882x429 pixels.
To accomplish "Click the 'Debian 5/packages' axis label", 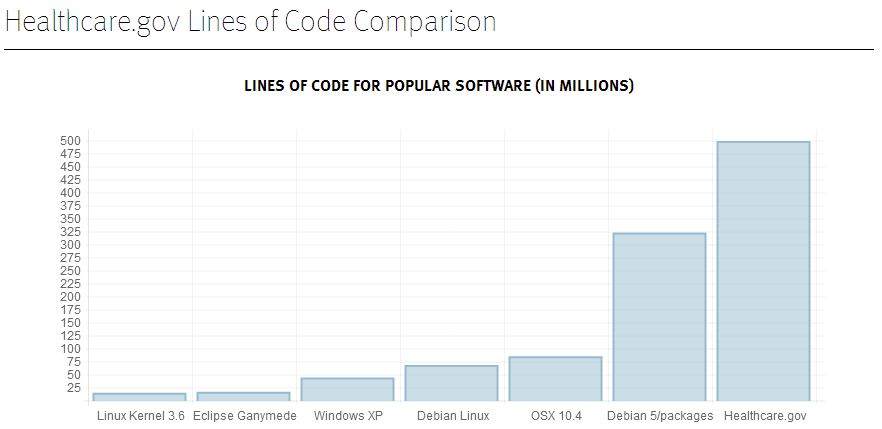I will [660, 417].
